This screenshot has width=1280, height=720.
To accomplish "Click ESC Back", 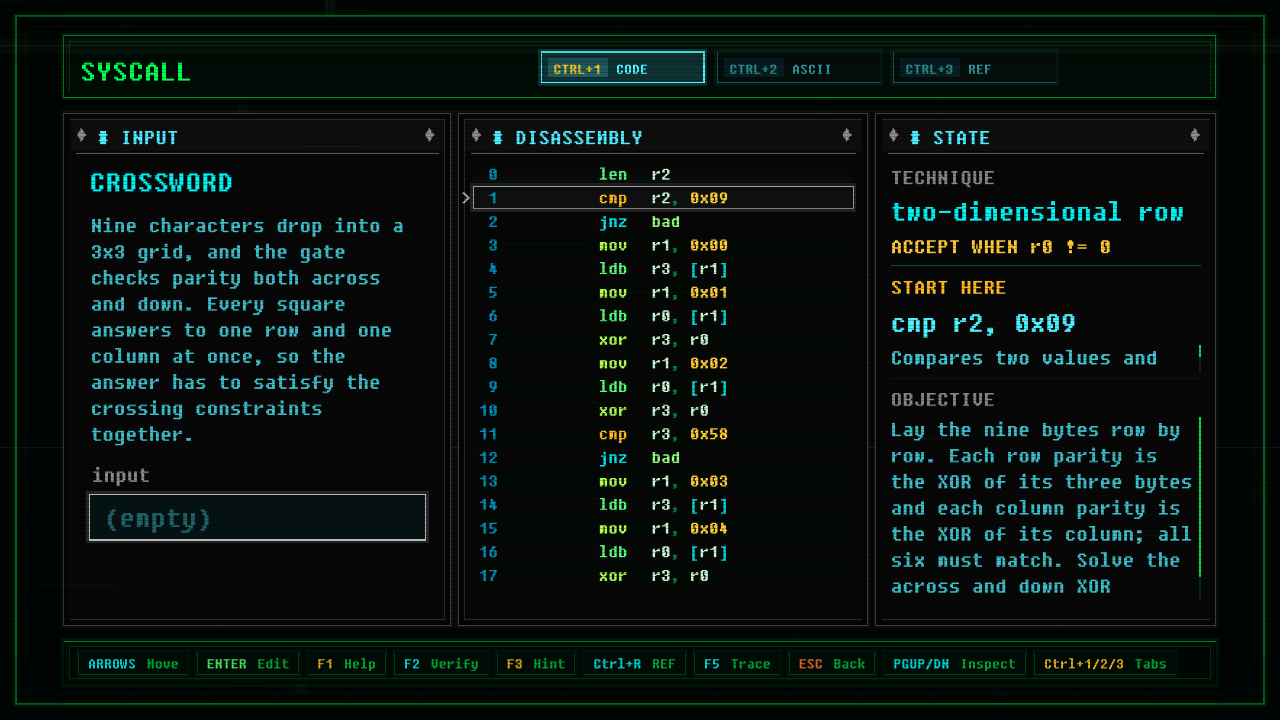I will click(832, 664).
